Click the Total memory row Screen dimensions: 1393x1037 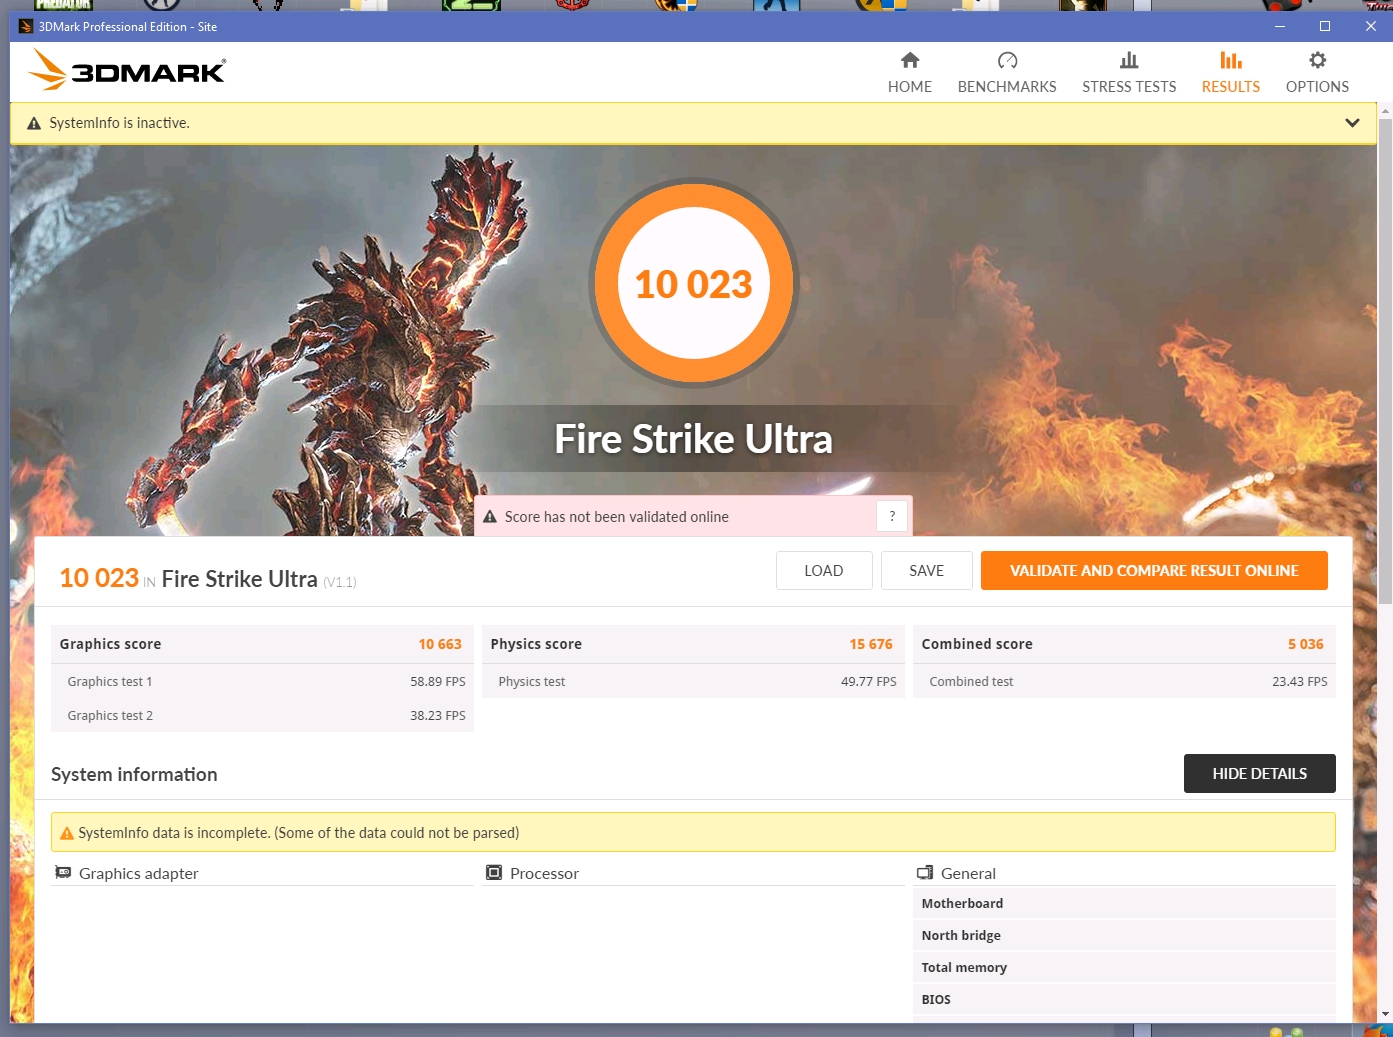1124,967
